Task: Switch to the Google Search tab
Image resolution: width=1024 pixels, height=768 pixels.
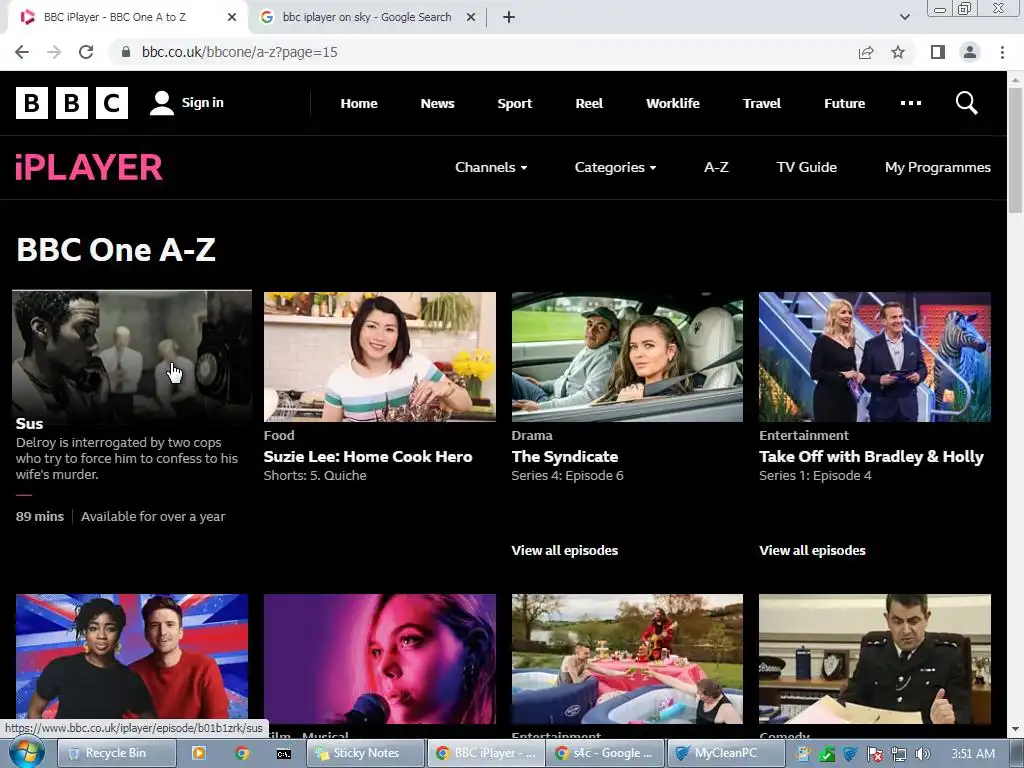Action: click(x=367, y=17)
